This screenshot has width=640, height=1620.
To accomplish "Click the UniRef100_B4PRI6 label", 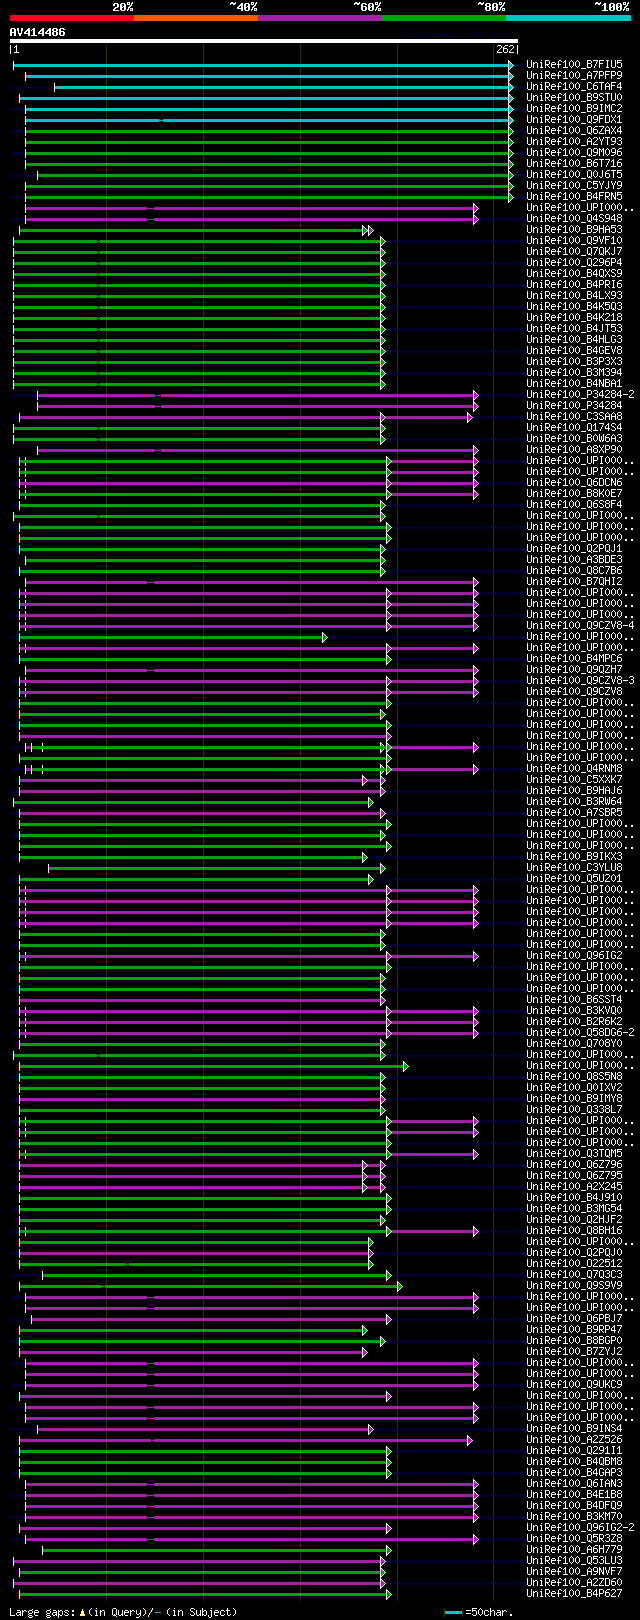I will pos(574,284).
